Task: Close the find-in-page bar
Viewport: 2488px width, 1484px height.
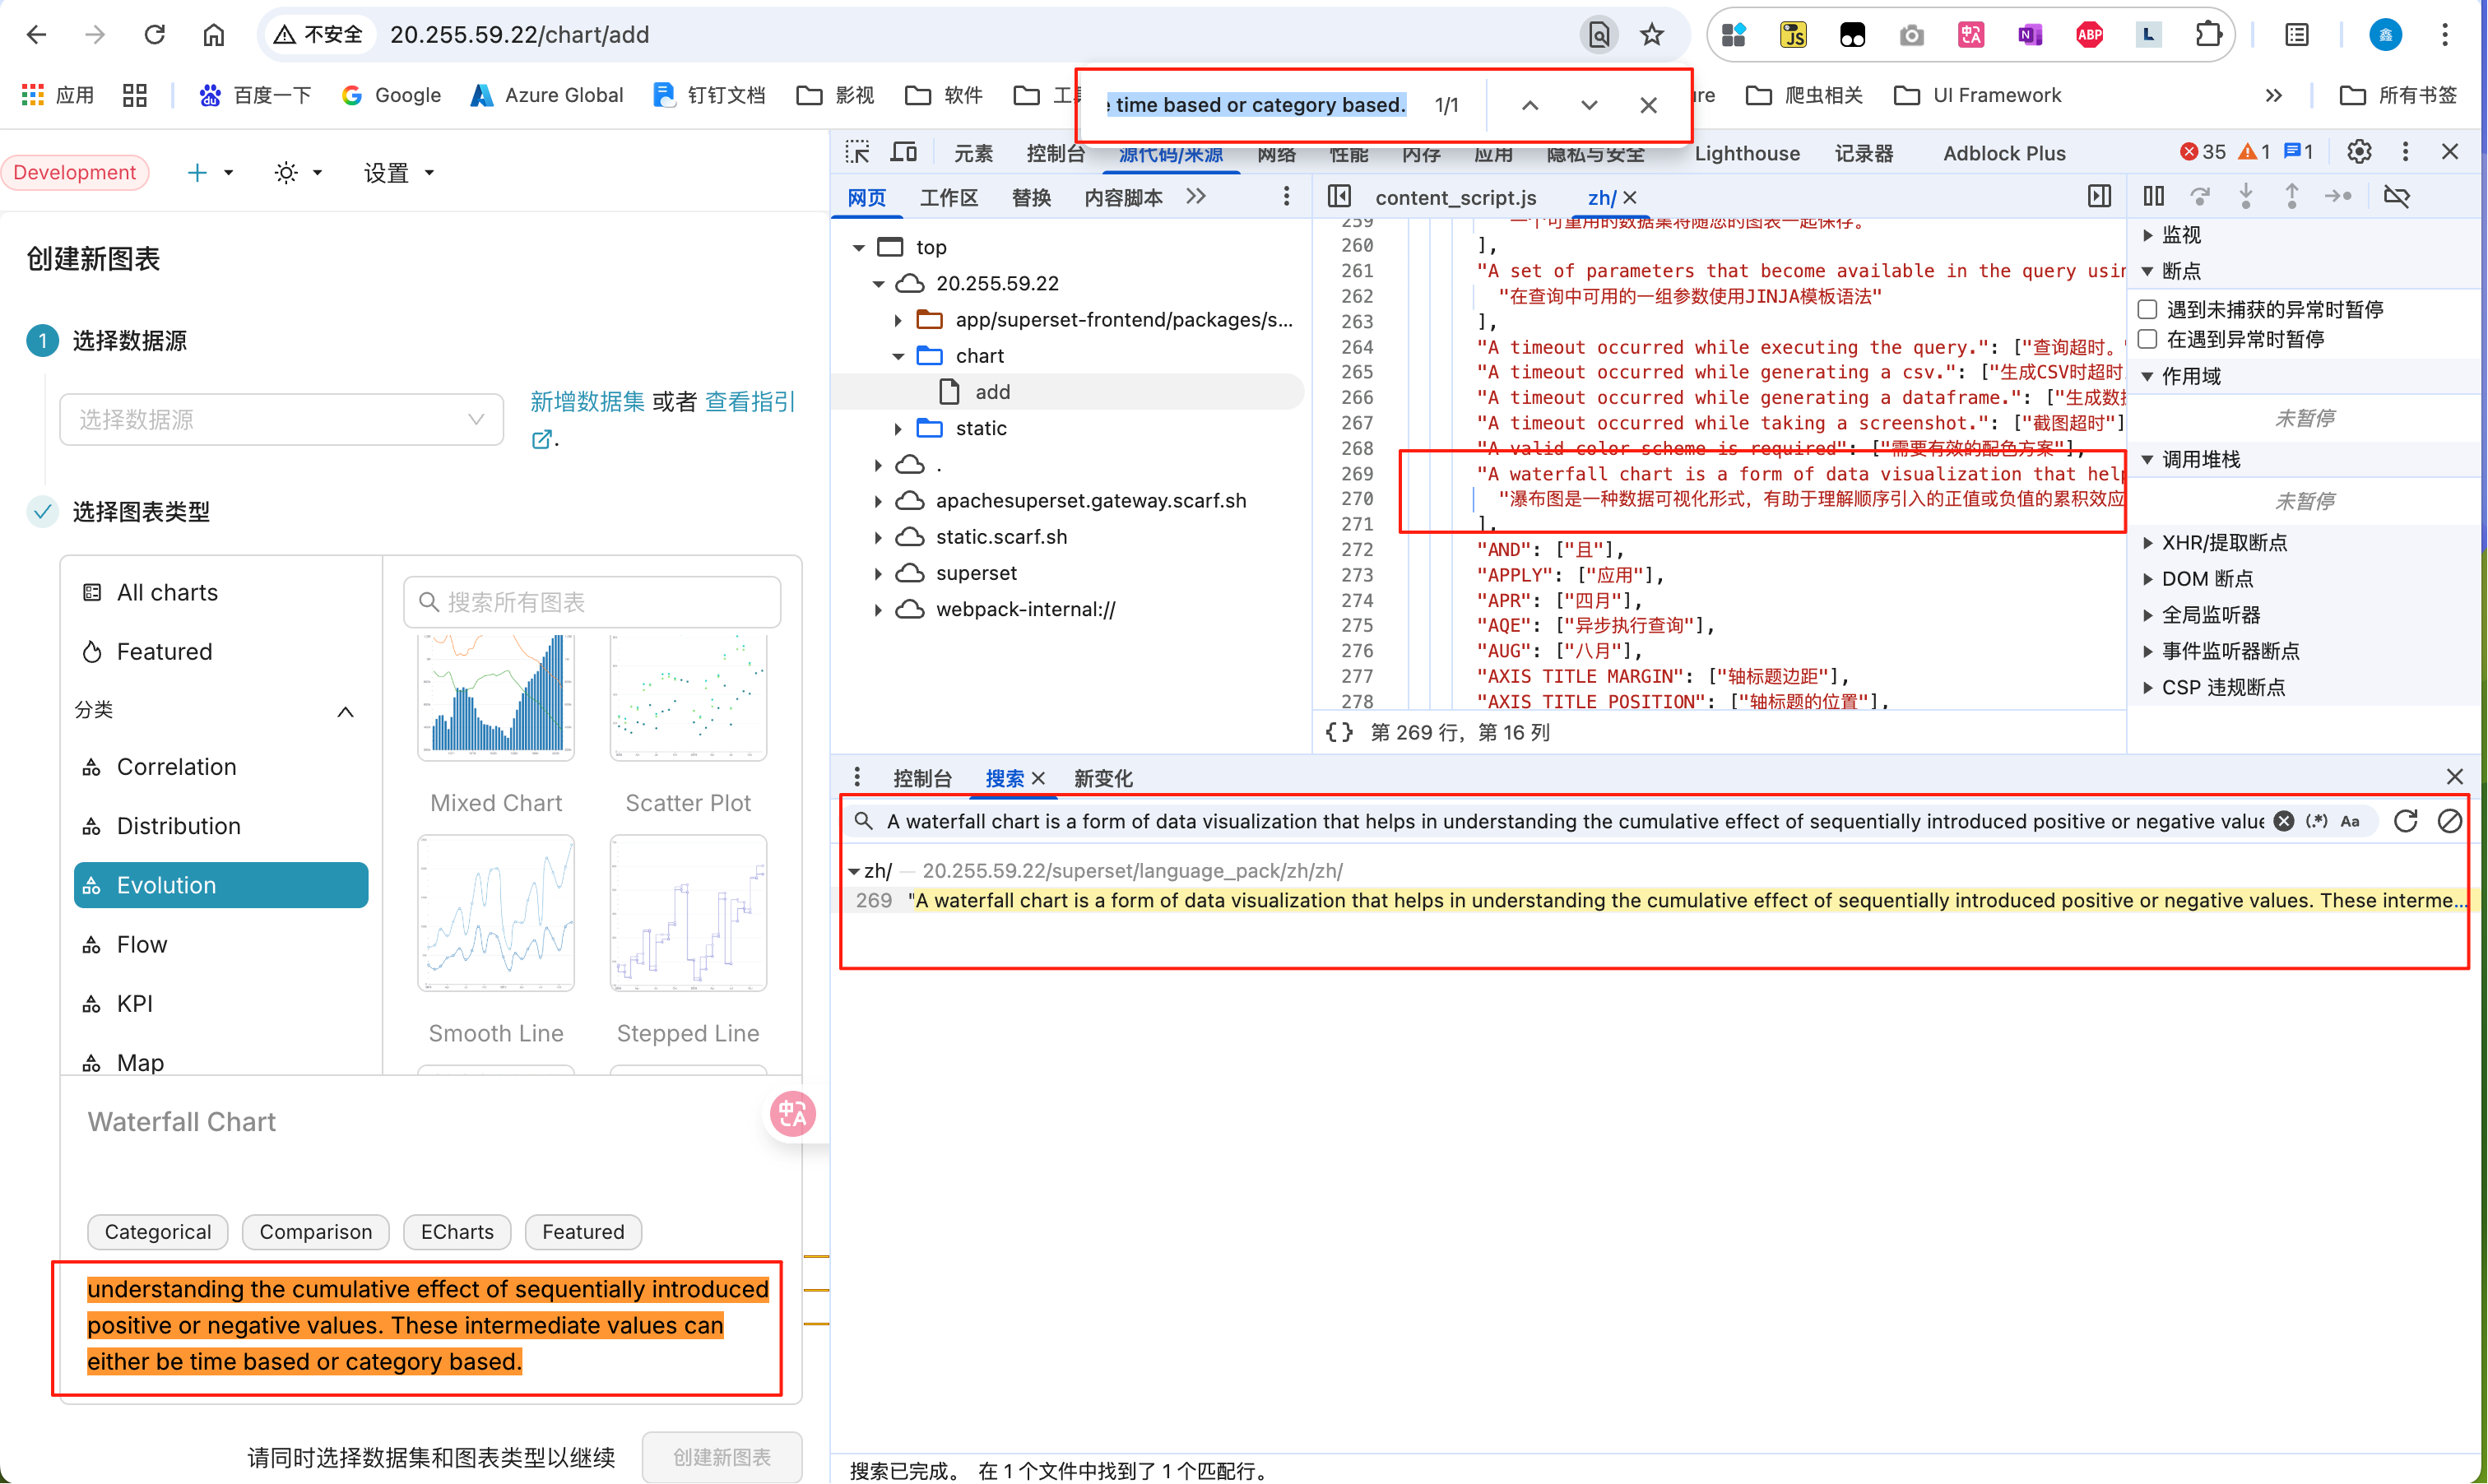Action: click(1649, 105)
